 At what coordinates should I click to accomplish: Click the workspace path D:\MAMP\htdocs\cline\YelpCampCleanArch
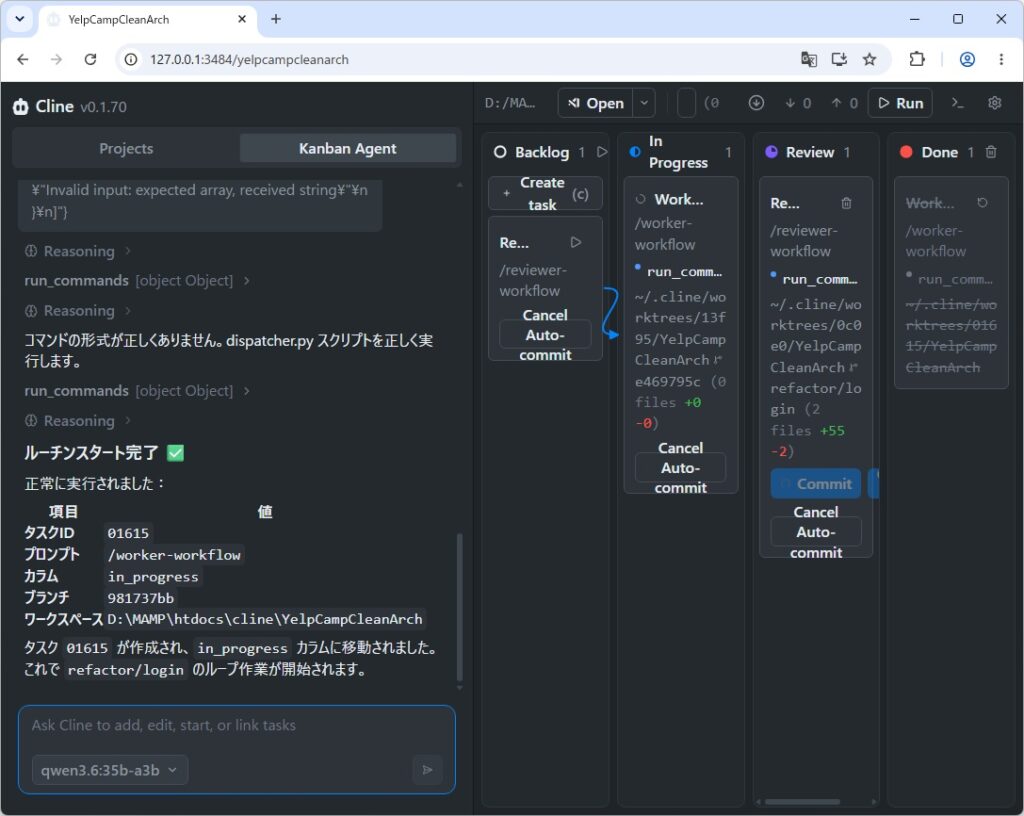(x=264, y=619)
